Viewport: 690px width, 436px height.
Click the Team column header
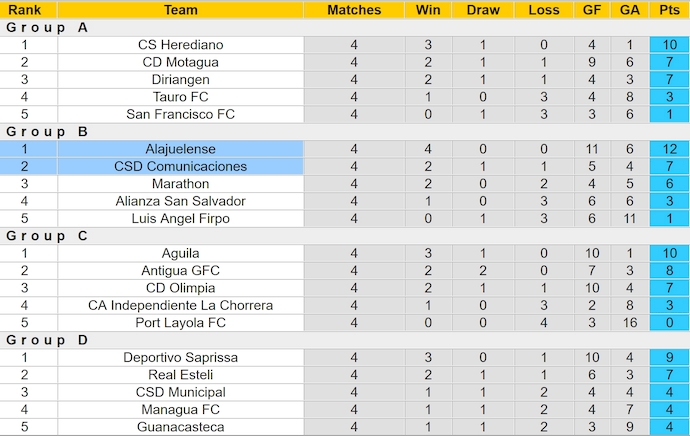pyautogui.click(x=180, y=10)
